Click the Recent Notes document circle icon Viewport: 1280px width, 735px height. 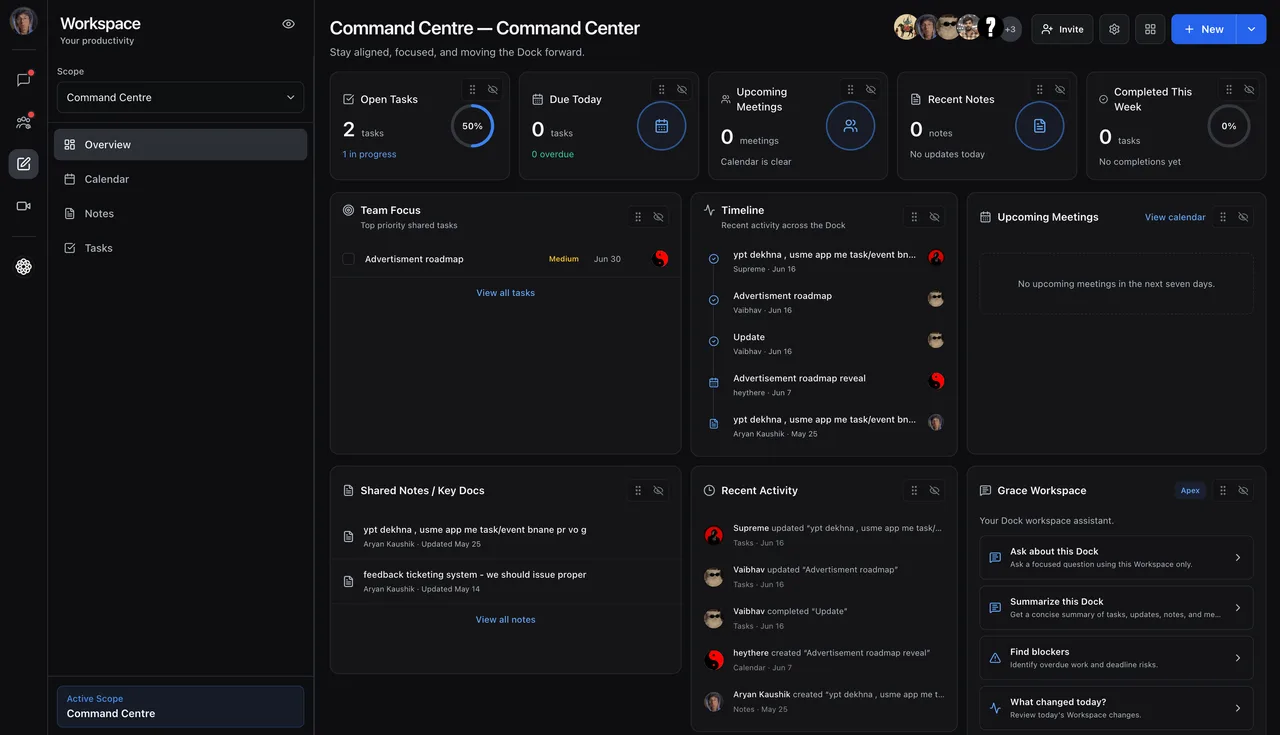[1039, 126]
